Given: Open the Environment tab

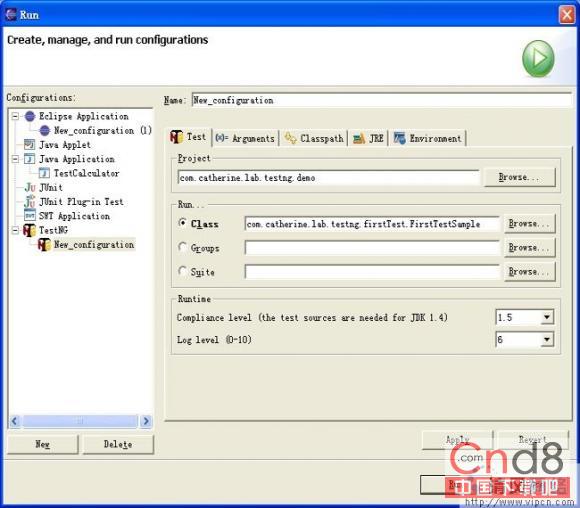Looking at the screenshot, I should (x=428, y=138).
